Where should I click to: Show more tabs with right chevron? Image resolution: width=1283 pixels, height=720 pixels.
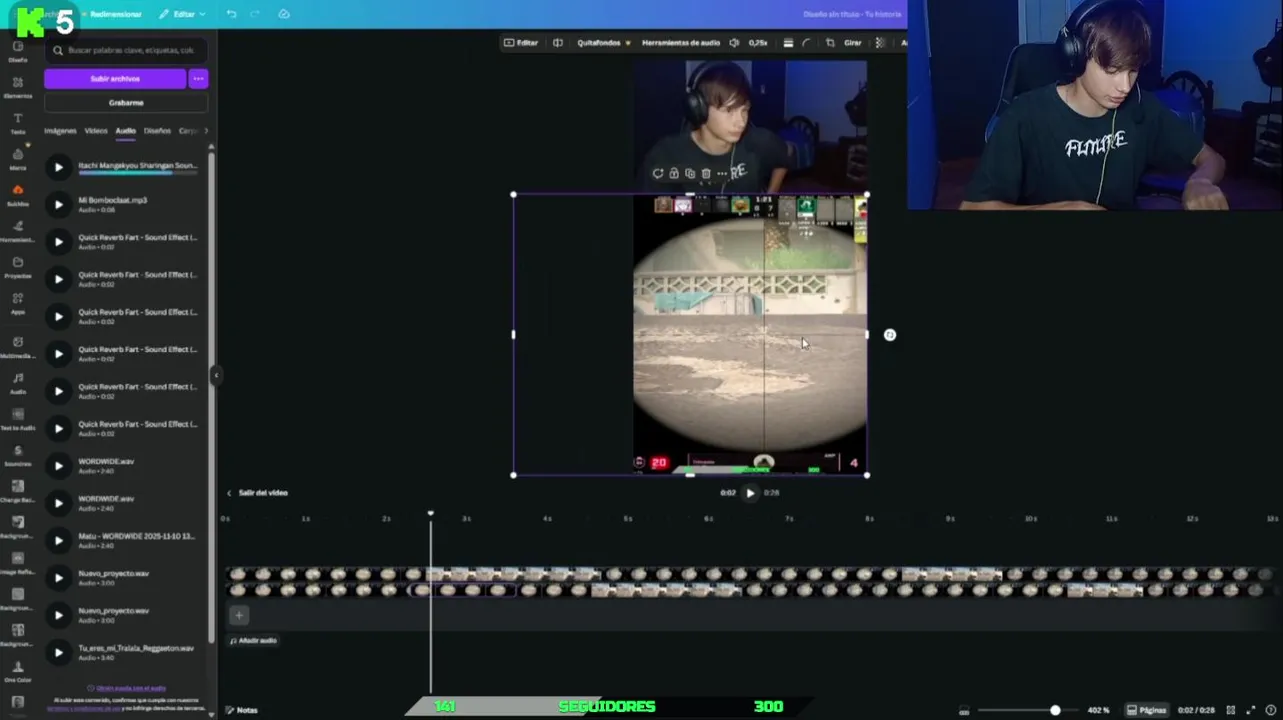click(x=206, y=131)
